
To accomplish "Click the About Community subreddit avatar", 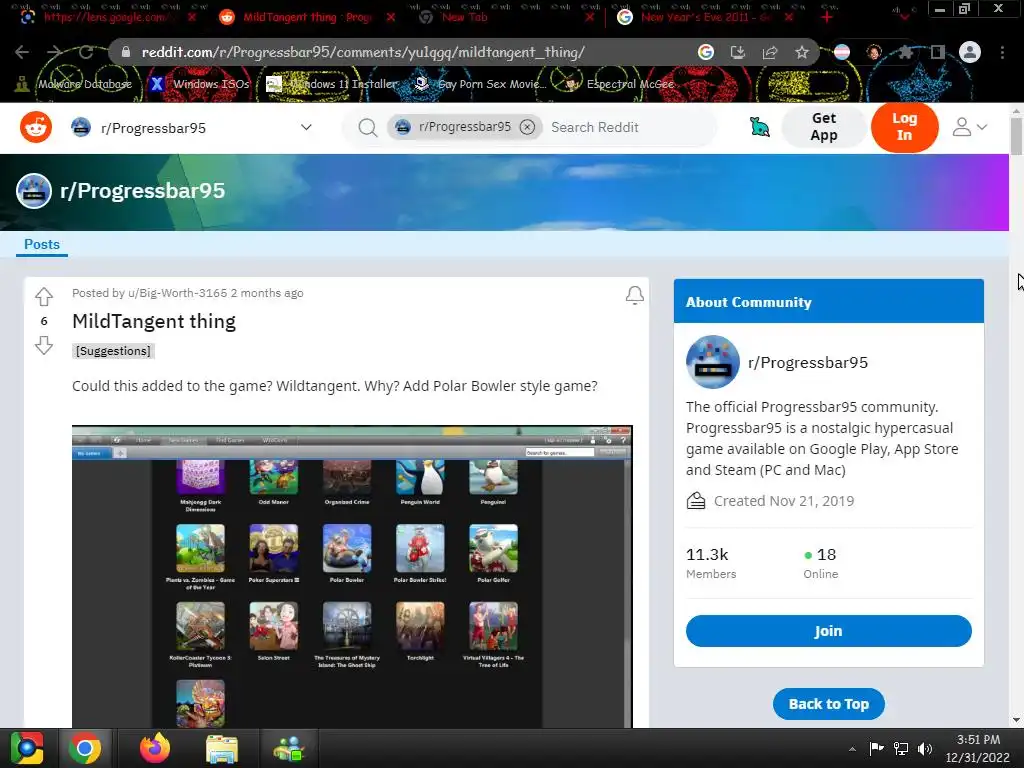I will click(x=712, y=362).
